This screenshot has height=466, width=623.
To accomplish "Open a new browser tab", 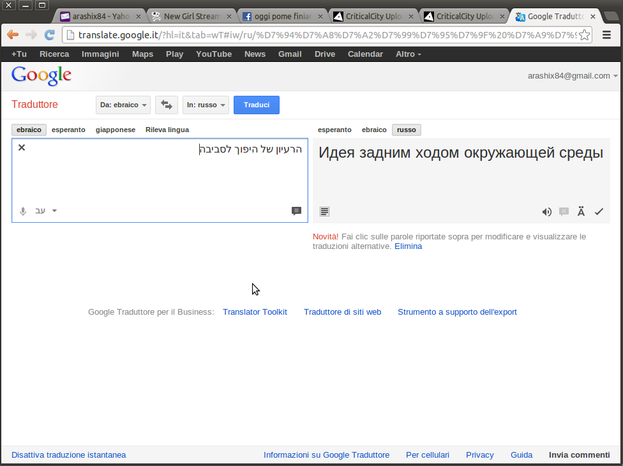I will coord(611,16).
